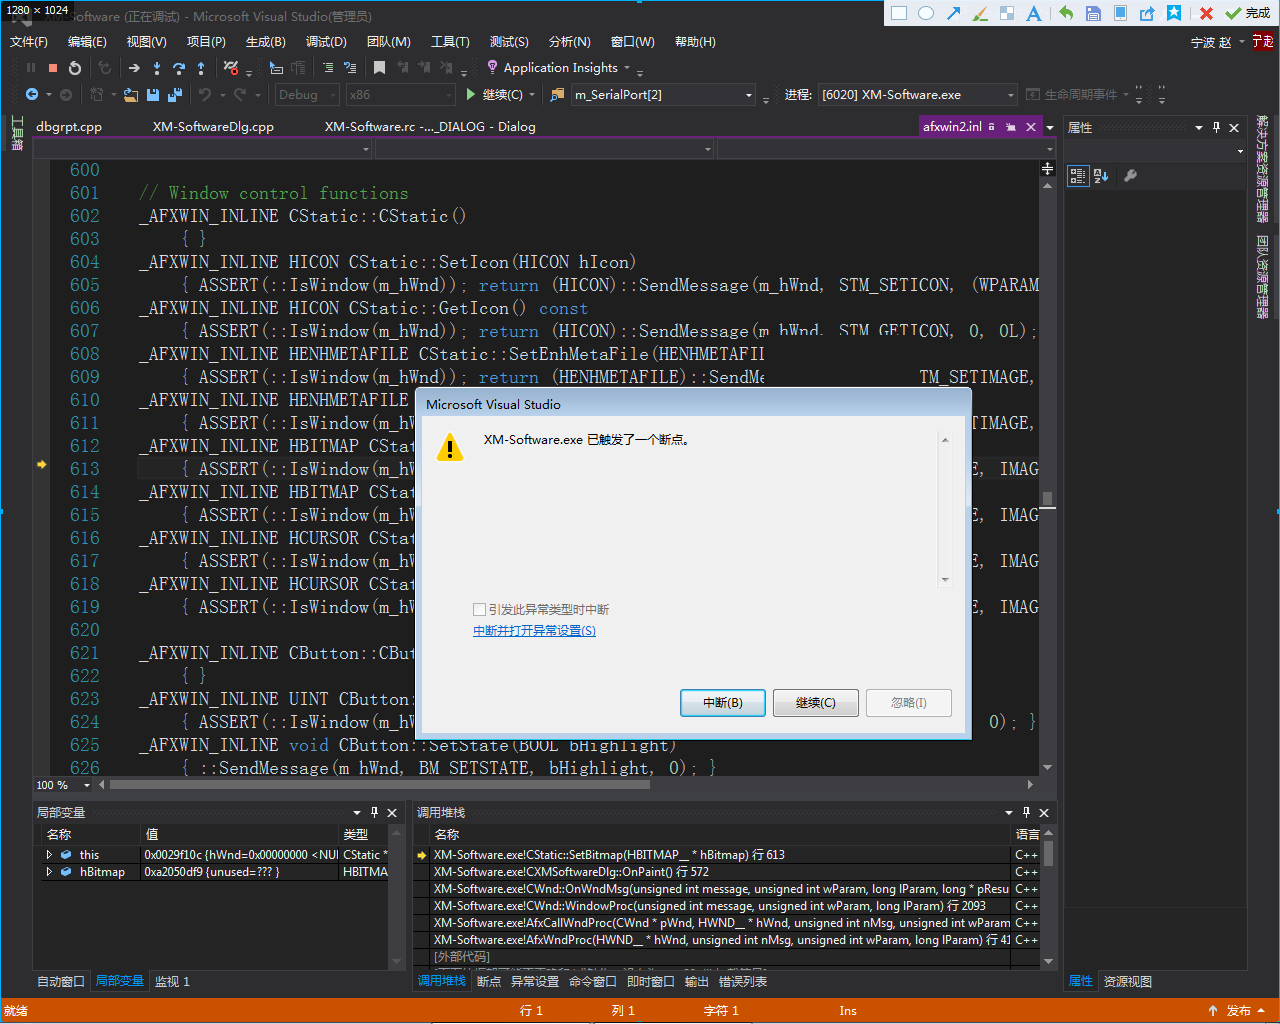Open the document tab overflow dropdown
The width and height of the screenshot is (1280, 1024).
pos(1049,128)
